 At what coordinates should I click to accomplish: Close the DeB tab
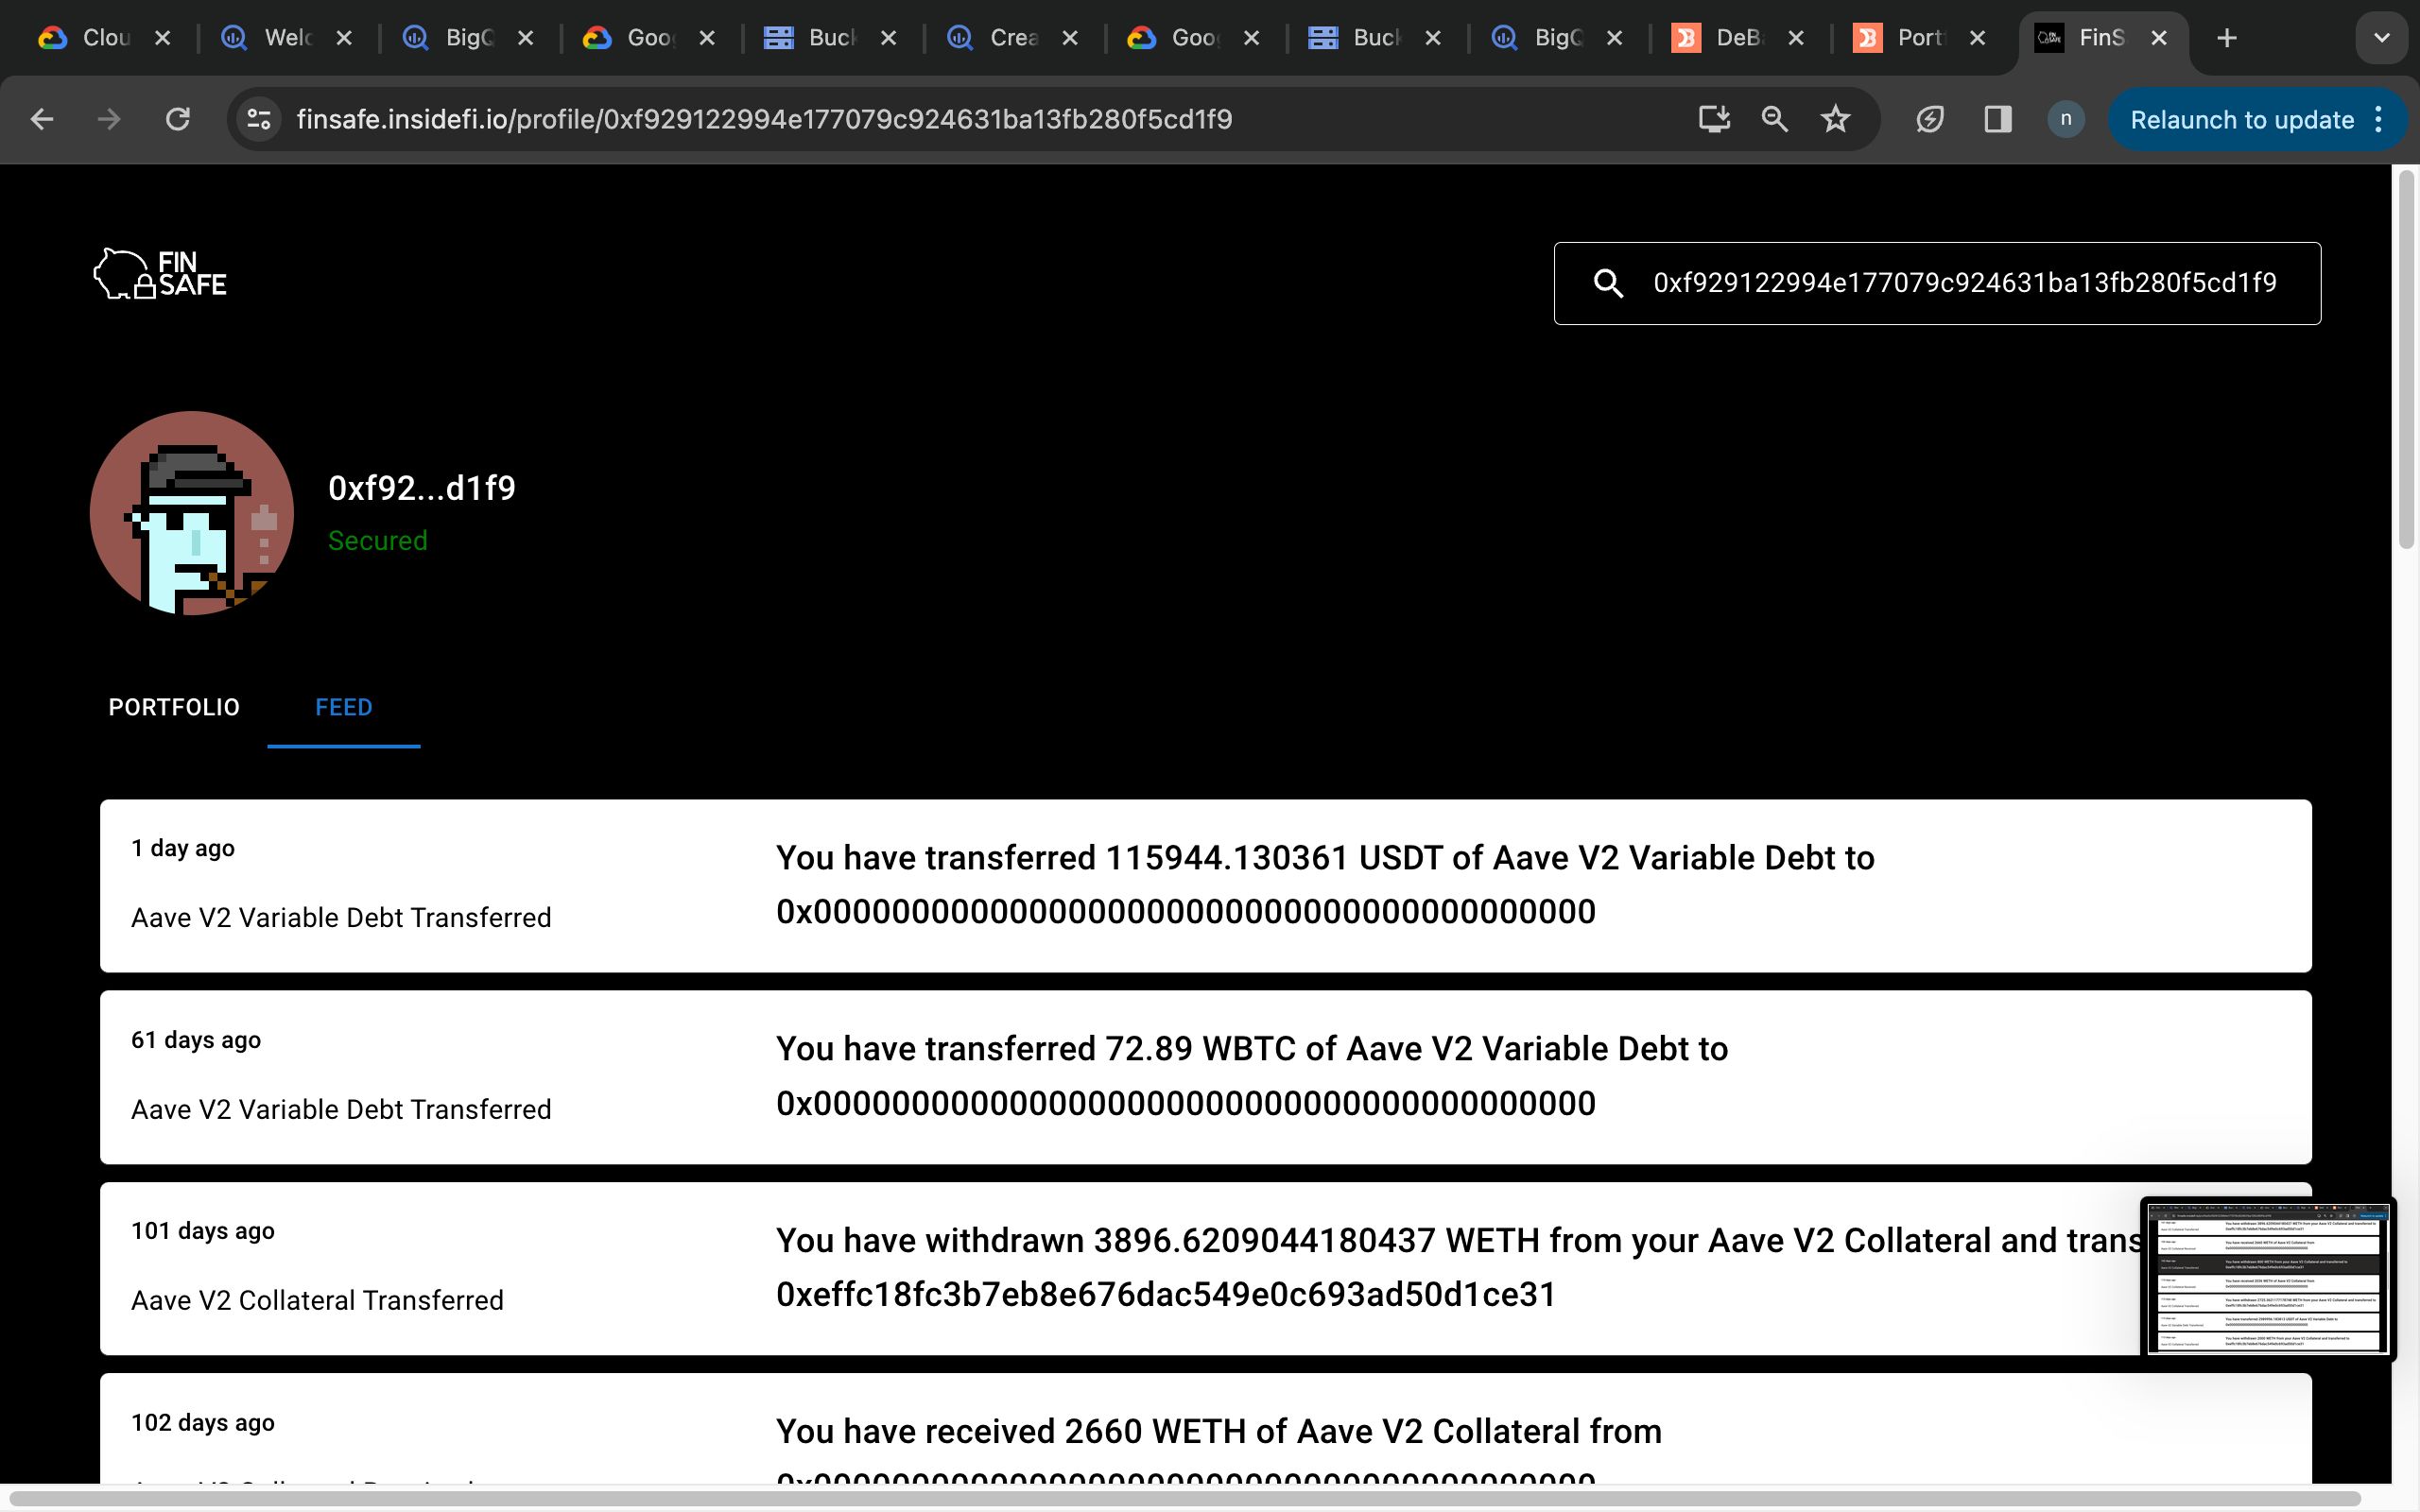point(1796,38)
